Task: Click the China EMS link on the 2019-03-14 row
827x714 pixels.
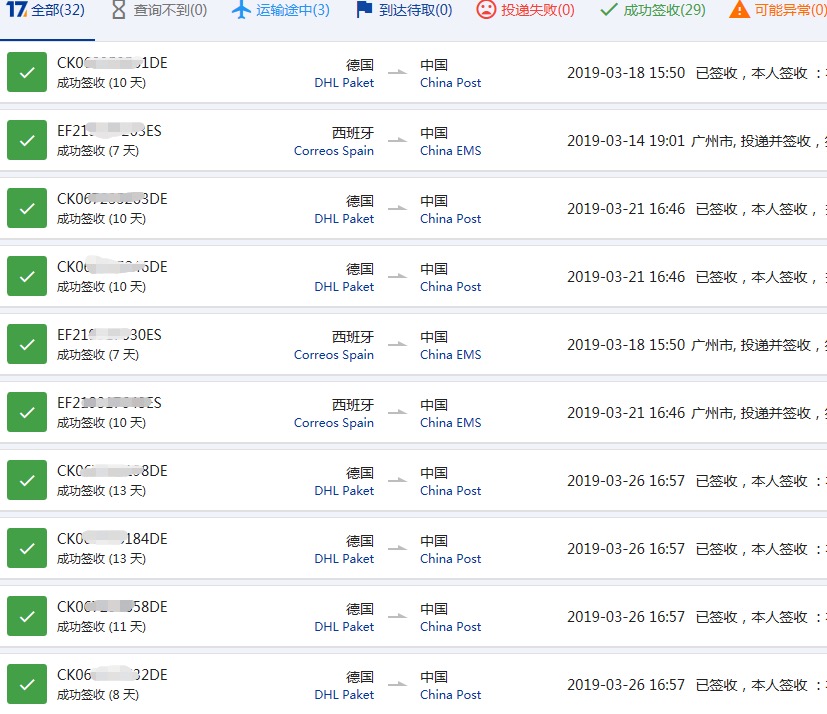Action: [450, 151]
